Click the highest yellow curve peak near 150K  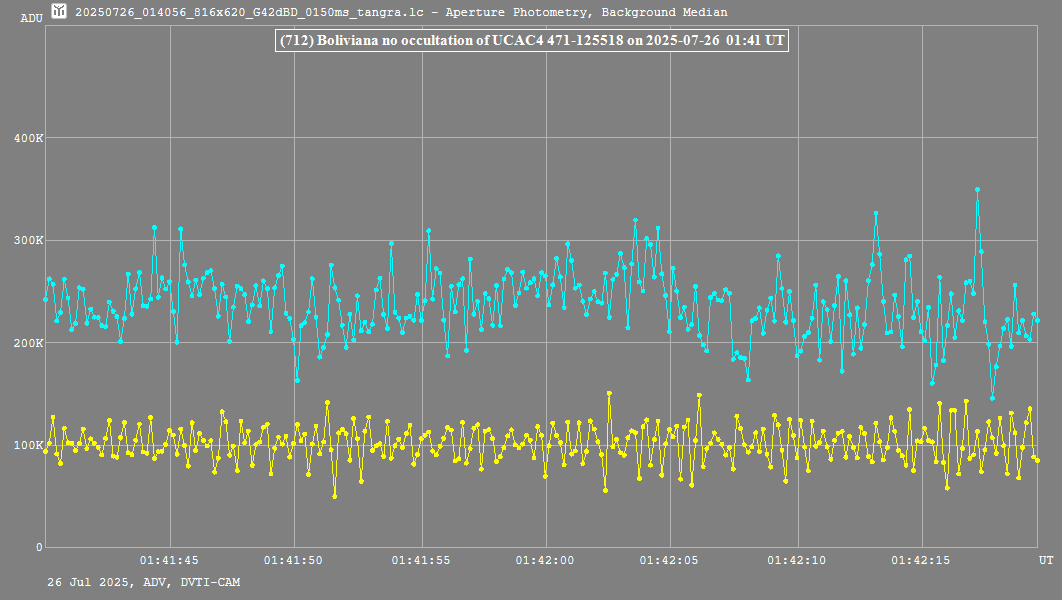(x=609, y=393)
